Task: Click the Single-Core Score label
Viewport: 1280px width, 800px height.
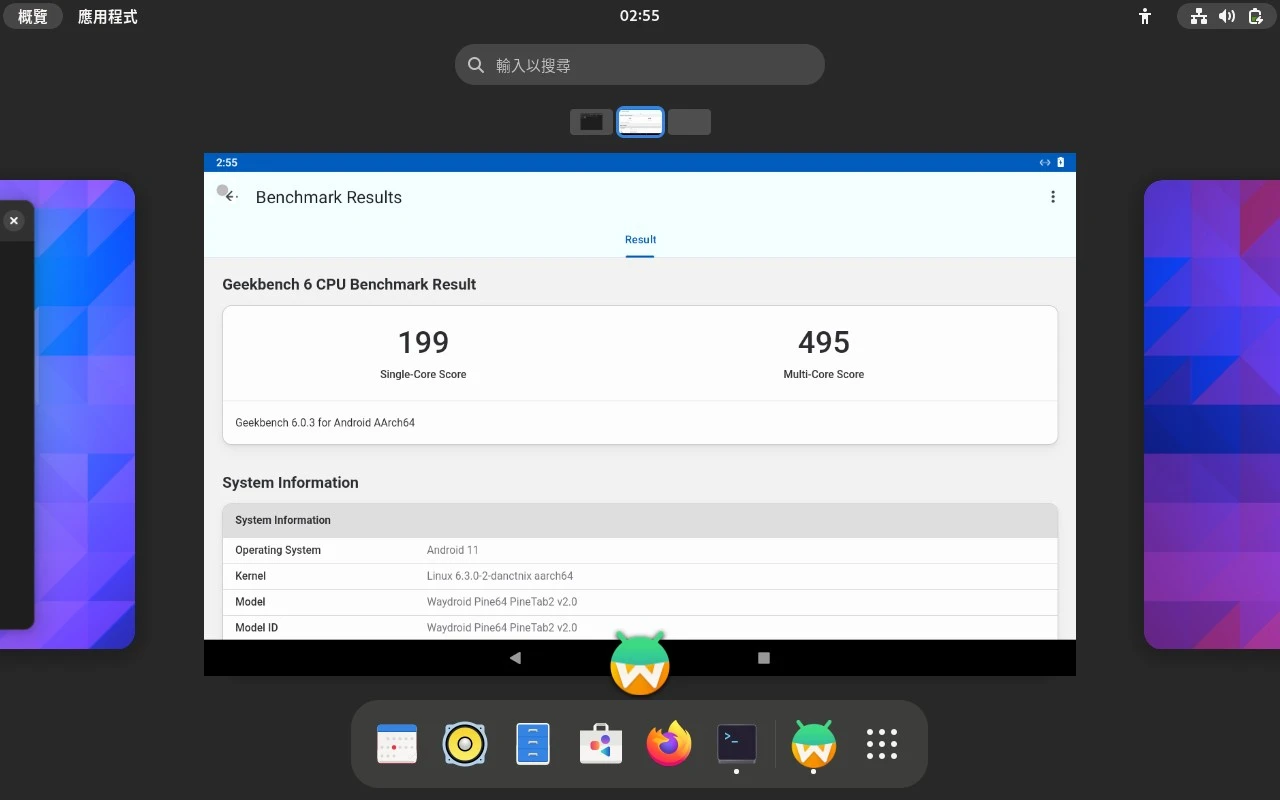Action: [423, 374]
